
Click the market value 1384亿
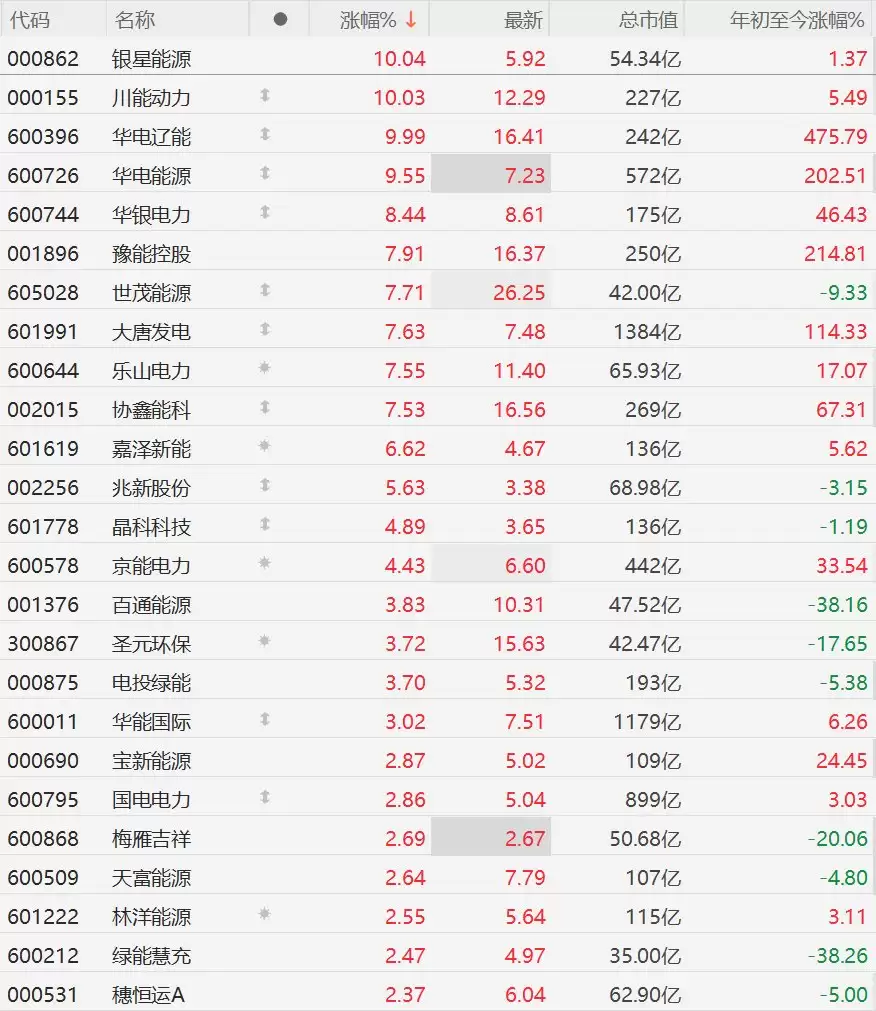pos(647,331)
